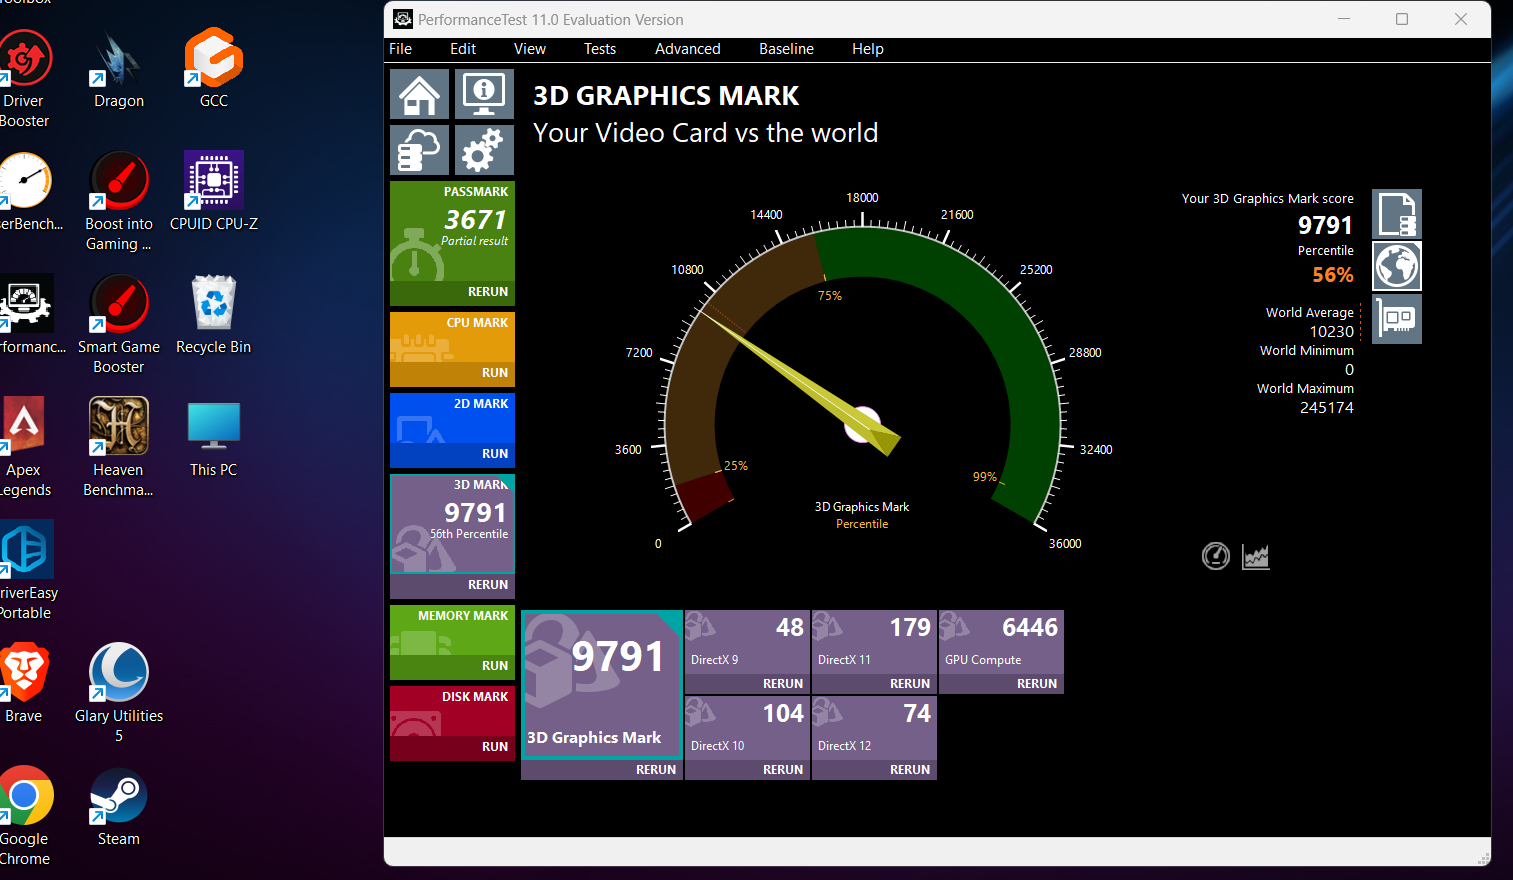The image size is (1513, 880).
Task: Click the 56% percentile value
Action: (1333, 275)
